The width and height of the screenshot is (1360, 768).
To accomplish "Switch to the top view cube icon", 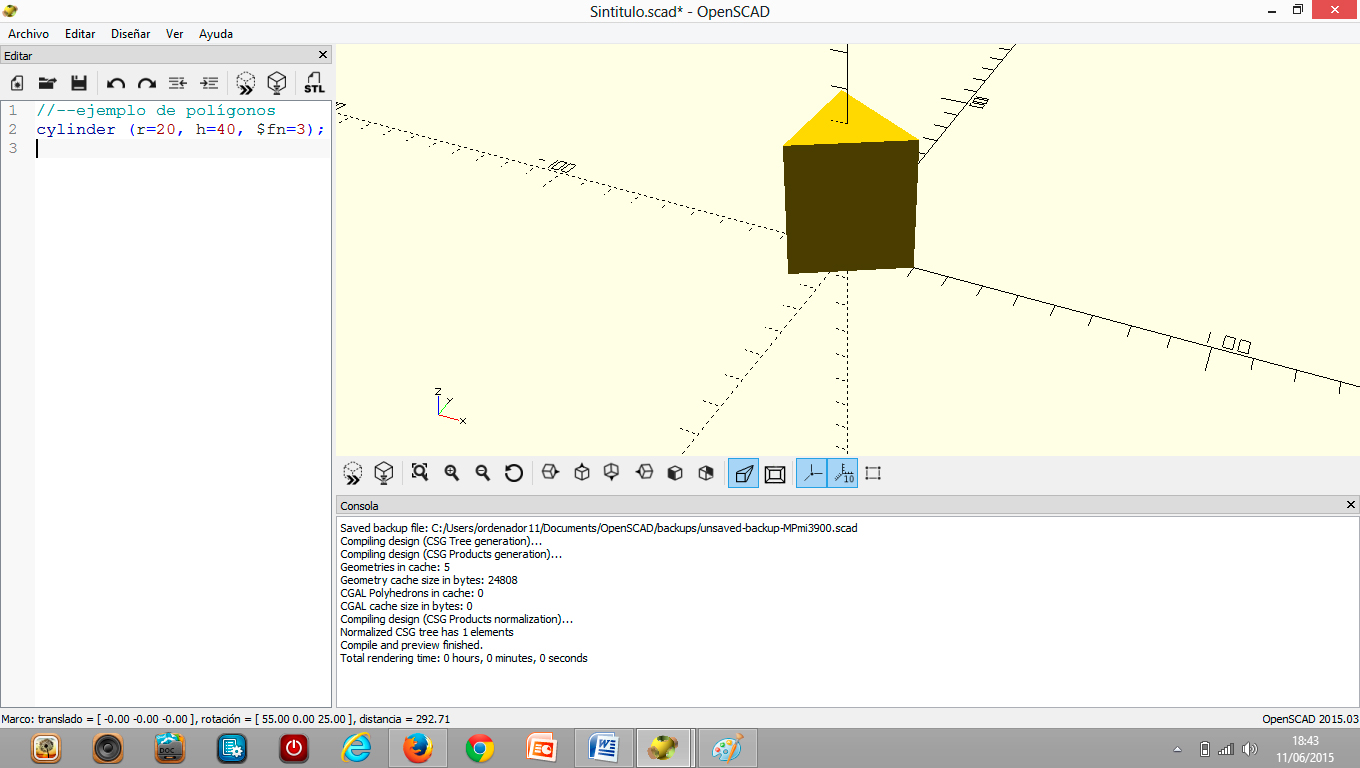I will click(582, 473).
